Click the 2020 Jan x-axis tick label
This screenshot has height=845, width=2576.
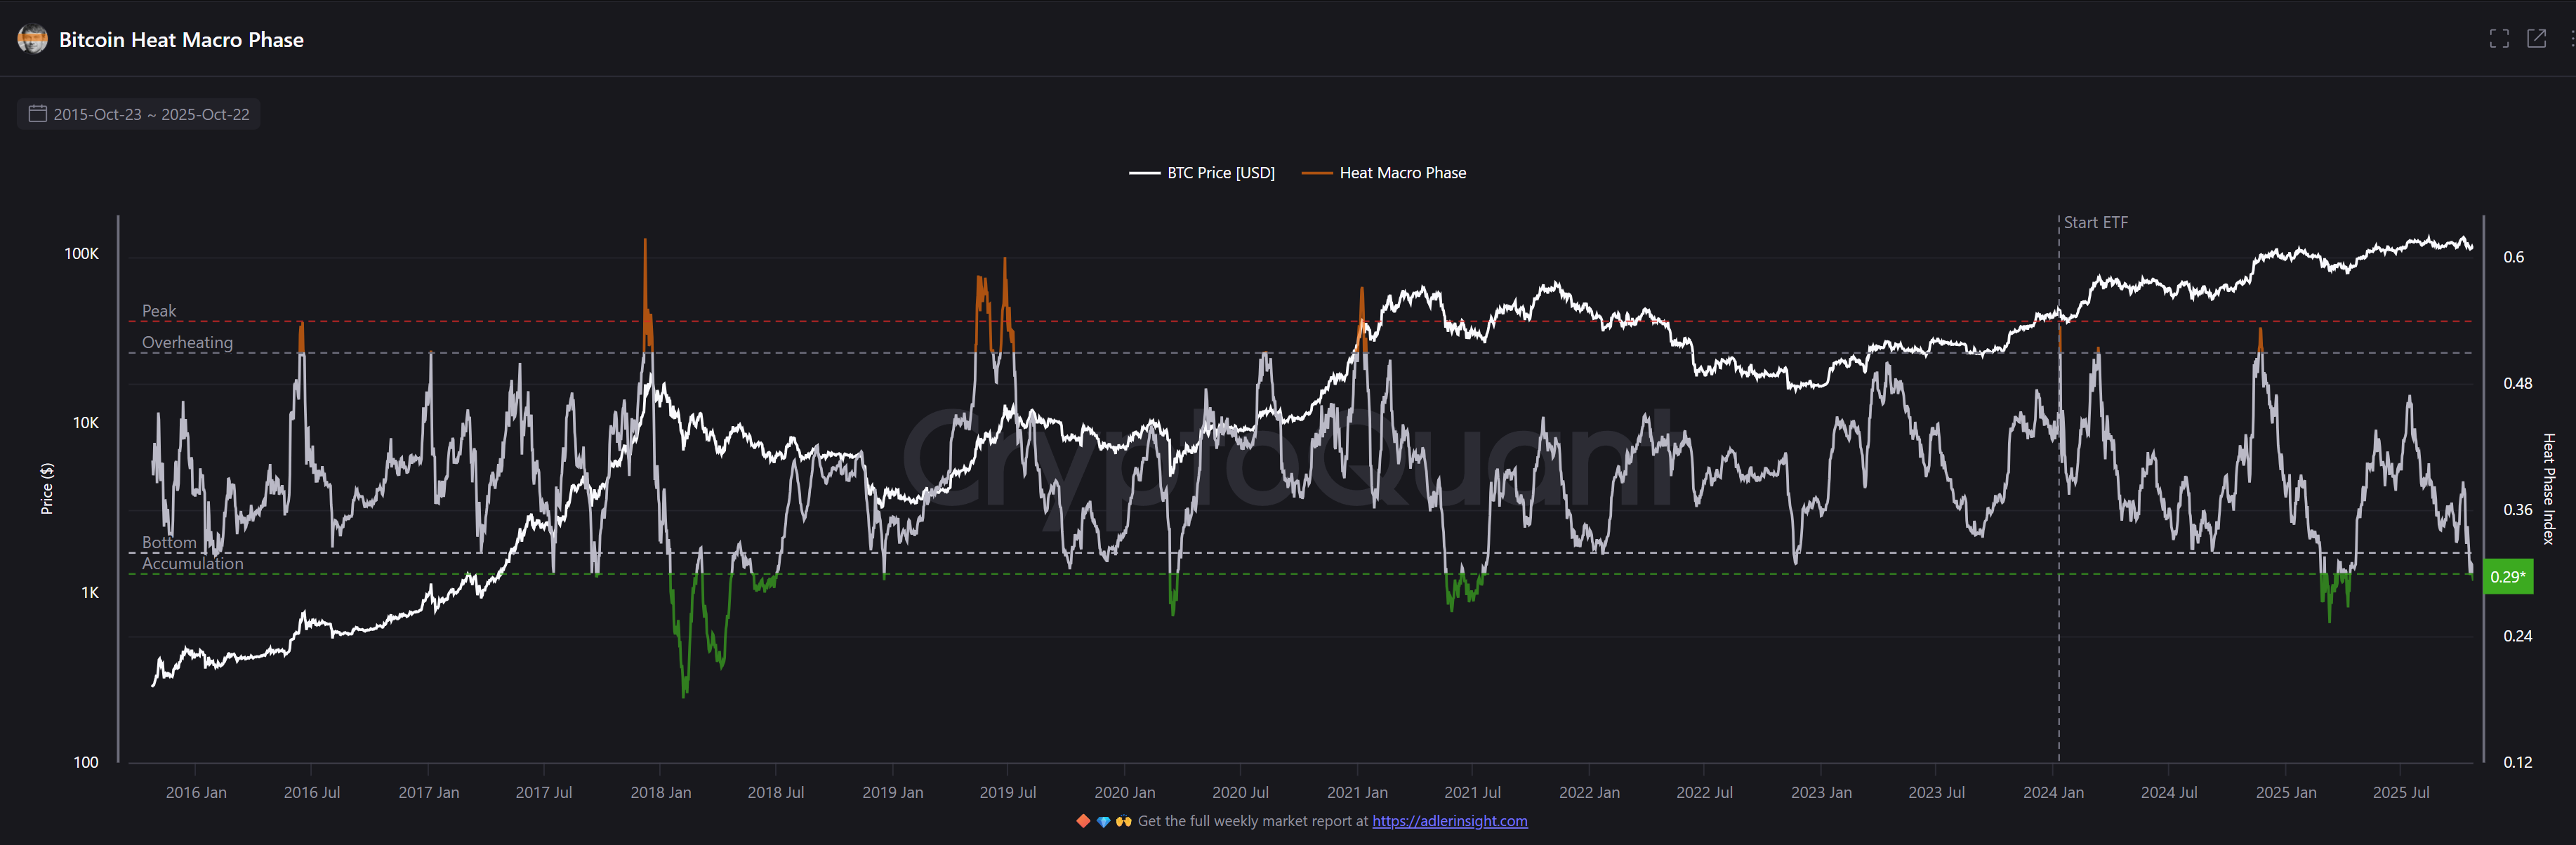click(1124, 792)
